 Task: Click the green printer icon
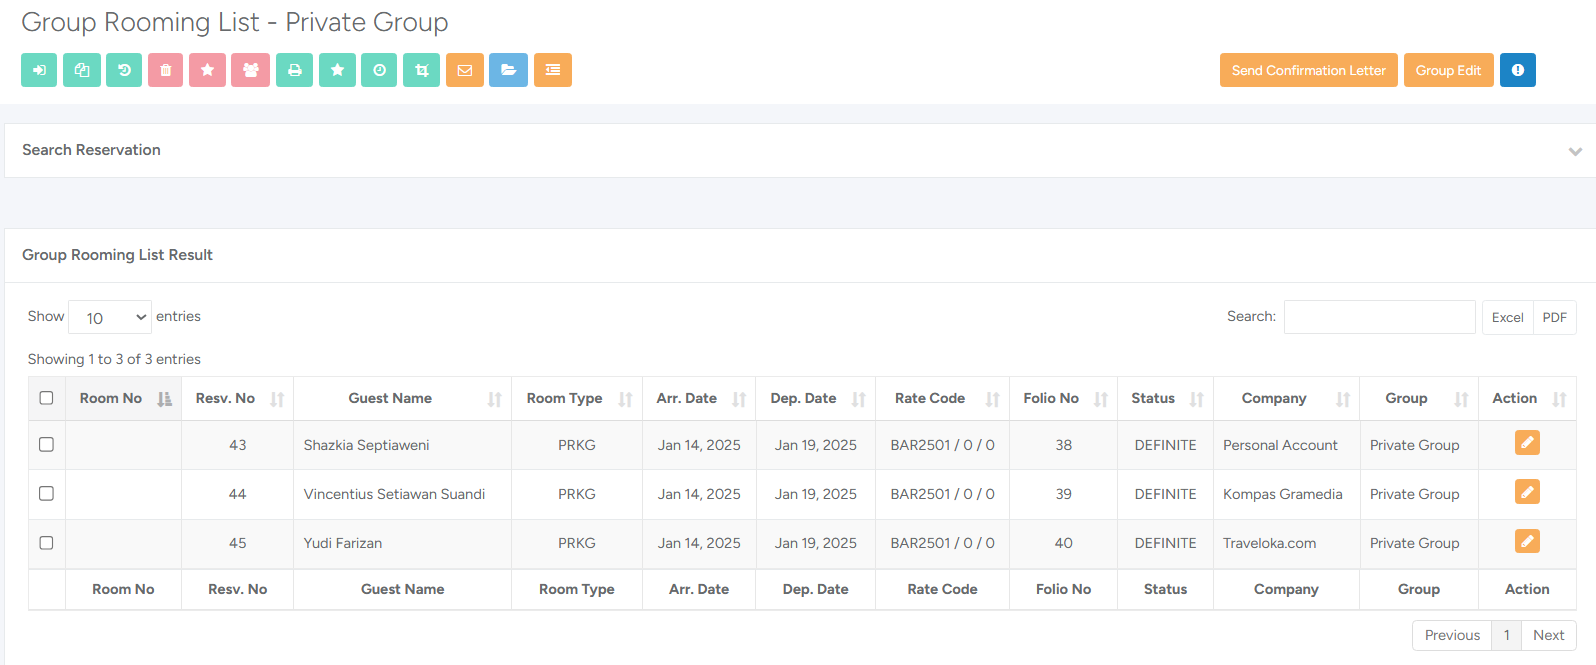(x=294, y=70)
